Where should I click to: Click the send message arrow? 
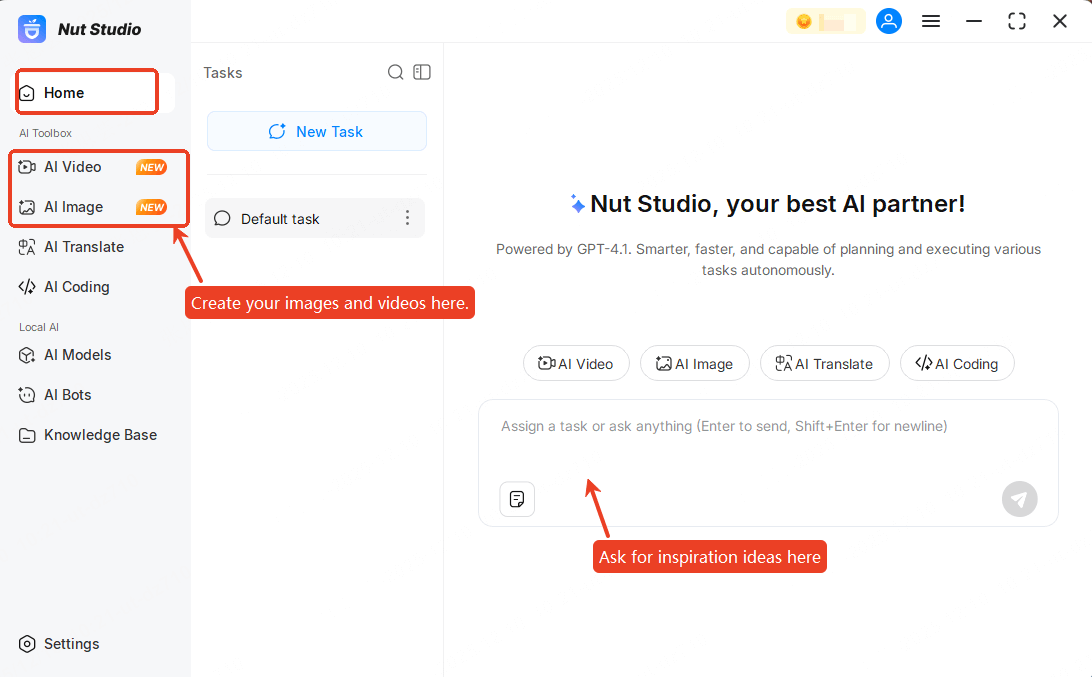point(1019,499)
